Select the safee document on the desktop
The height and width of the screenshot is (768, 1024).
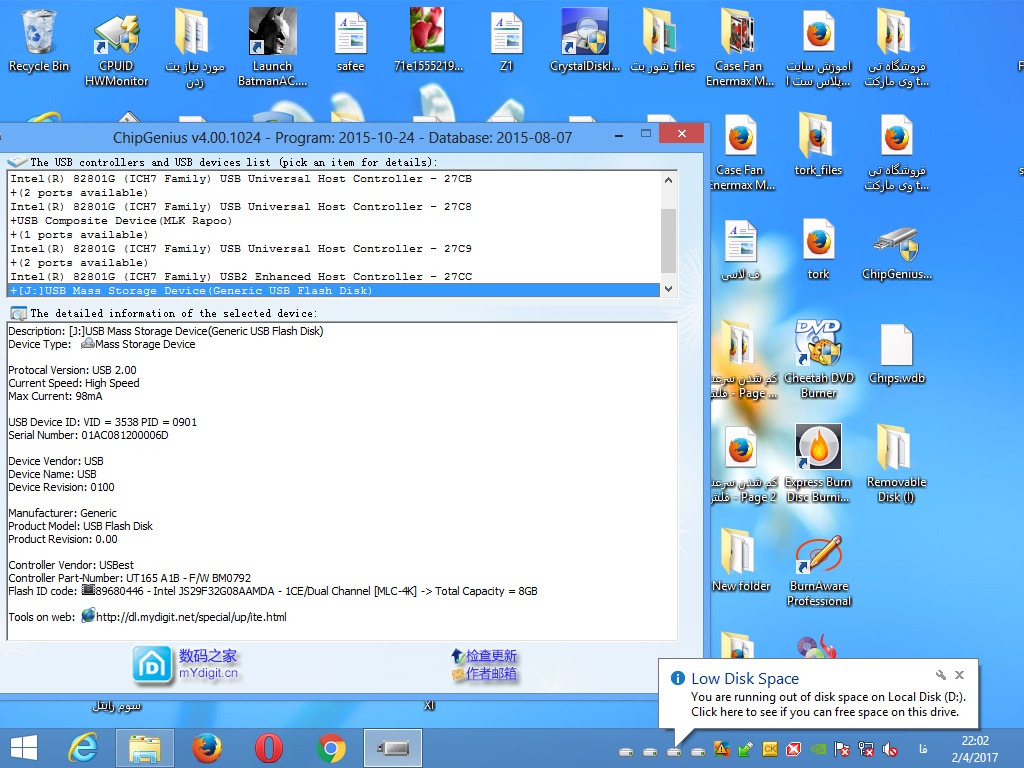coord(351,40)
